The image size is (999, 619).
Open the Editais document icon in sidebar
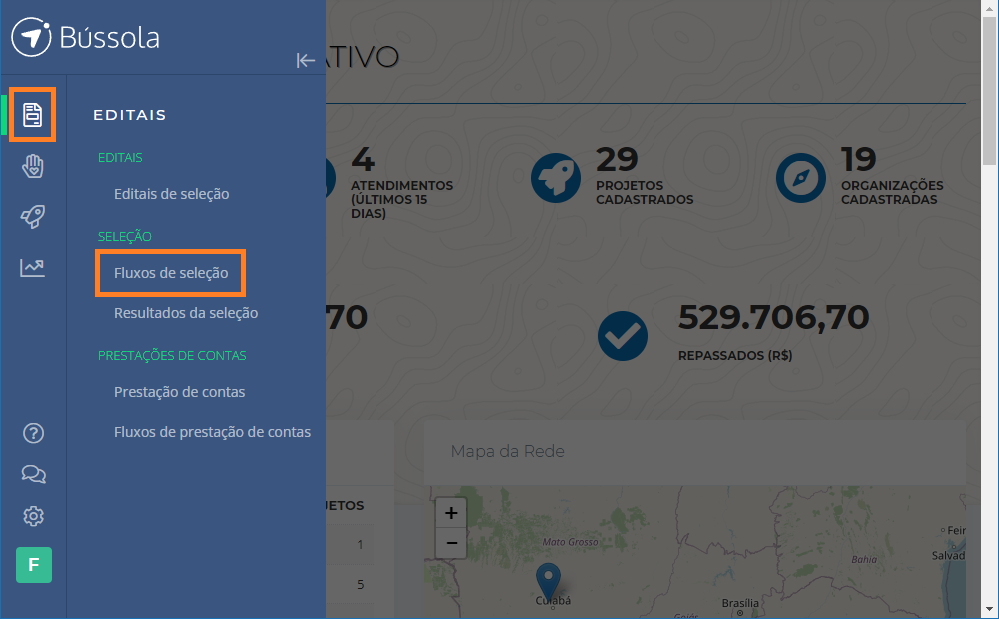tap(32, 115)
